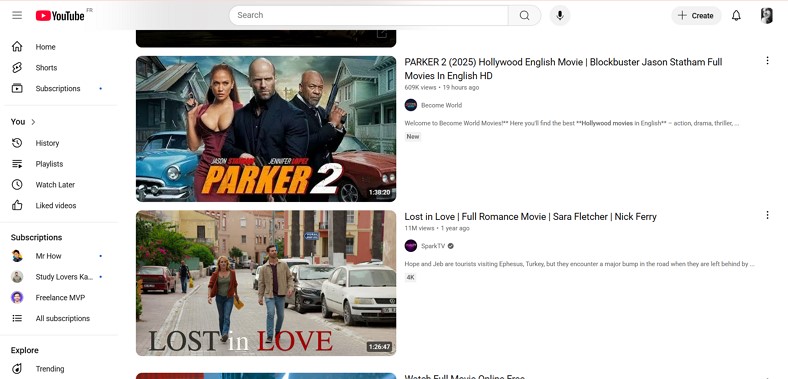Click the 11M views text
Screen dimensions: 788x379
pyautogui.click(x=419, y=228)
